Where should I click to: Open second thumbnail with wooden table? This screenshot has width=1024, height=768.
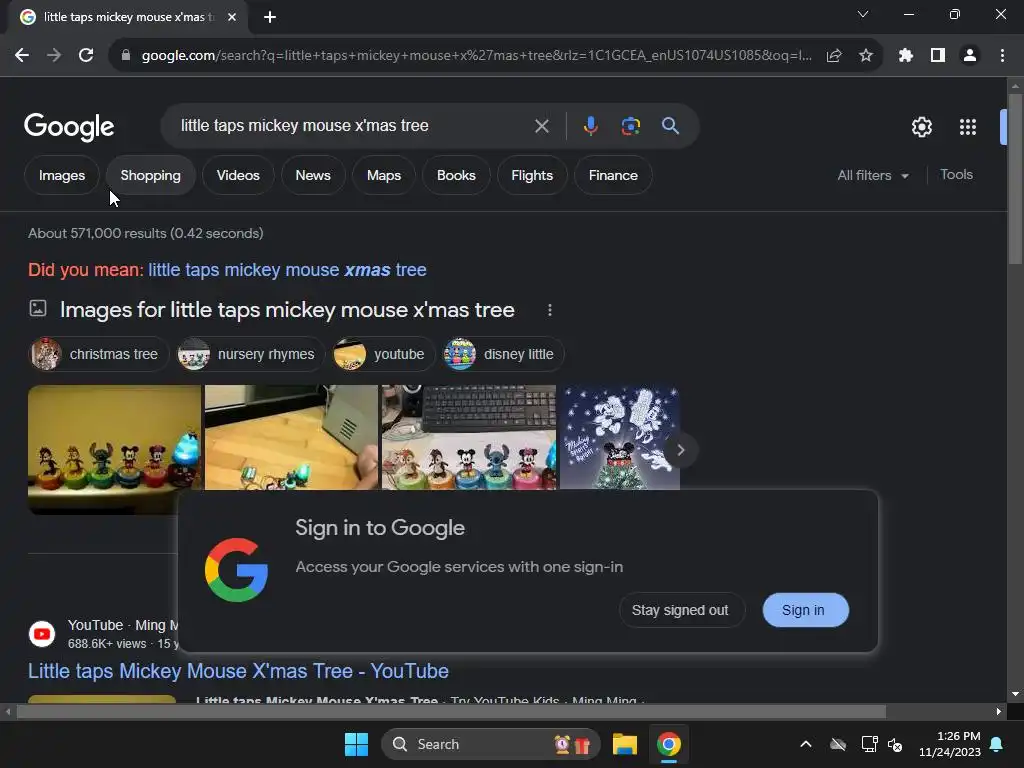[x=291, y=437]
